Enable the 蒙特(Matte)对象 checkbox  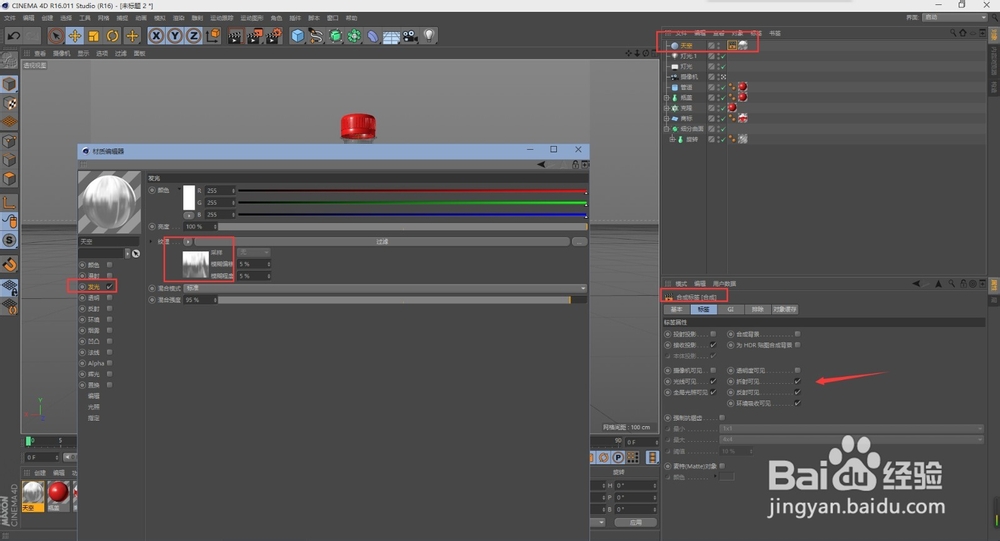coord(722,466)
